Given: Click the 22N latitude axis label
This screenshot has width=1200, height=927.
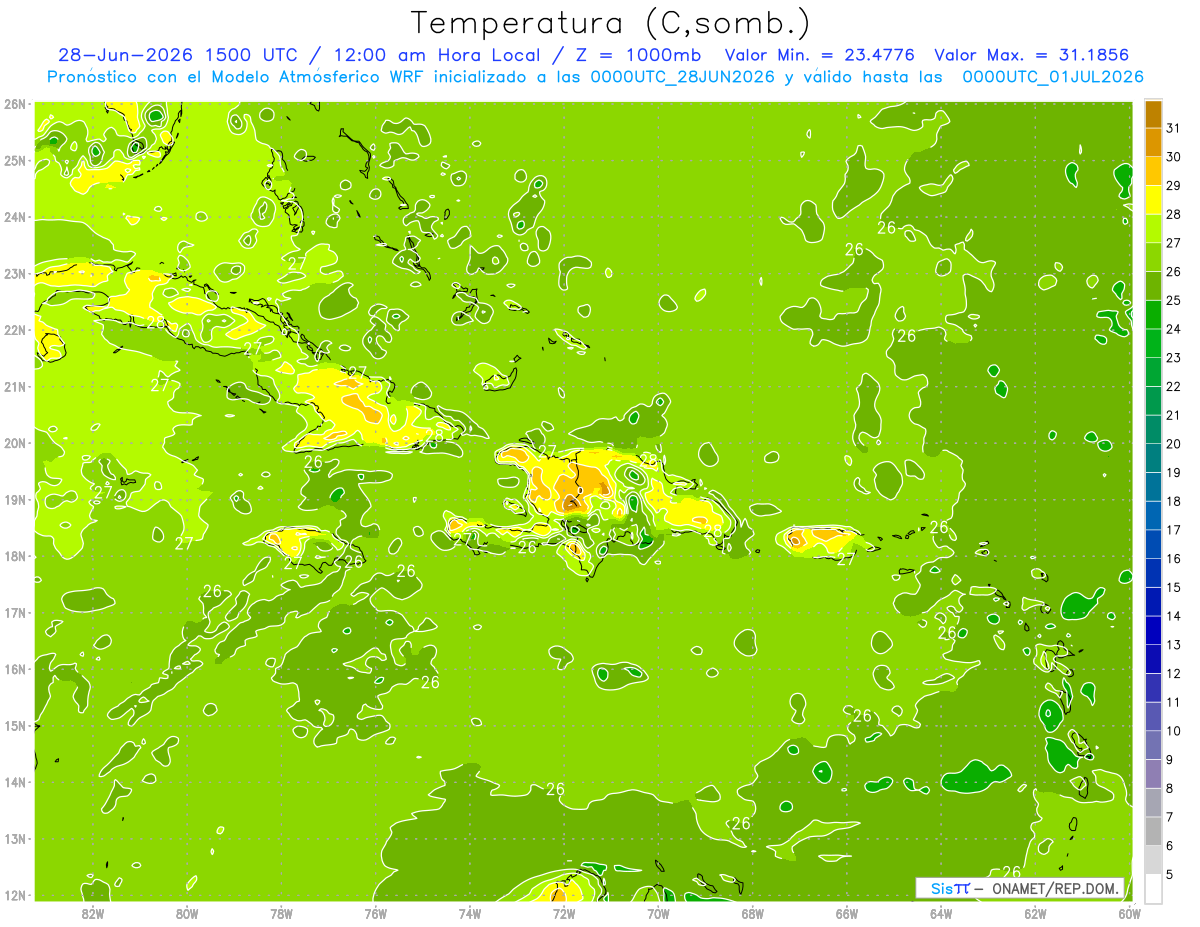Looking at the screenshot, I should [14, 330].
